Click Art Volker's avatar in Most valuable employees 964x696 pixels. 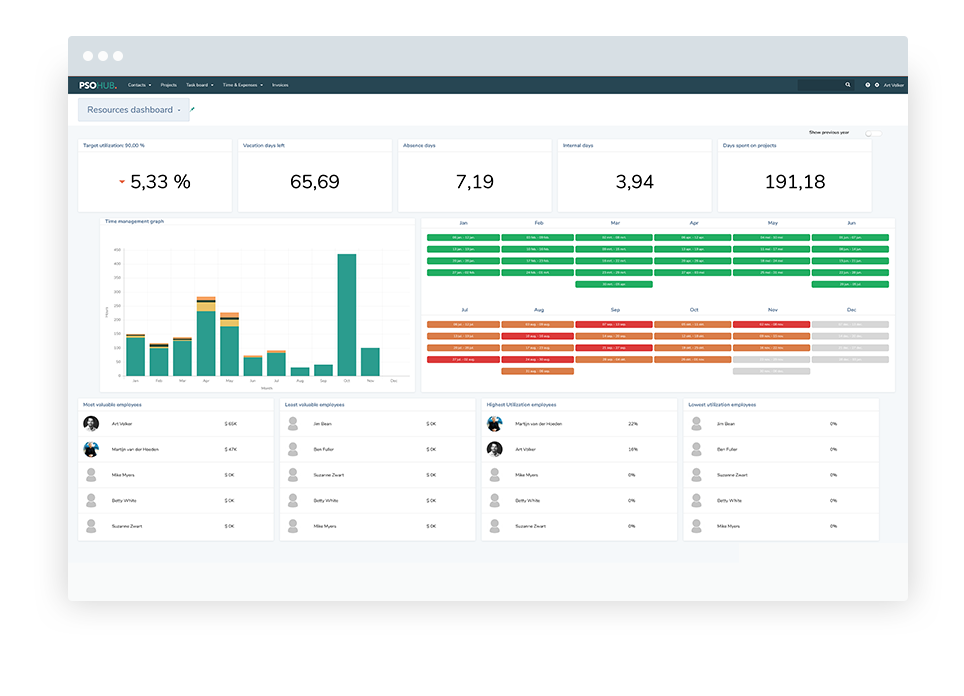point(91,424)
